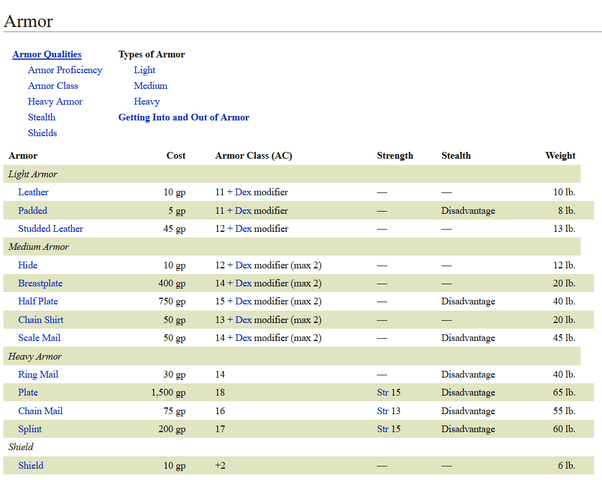
Task: Click Dex link in Chain Shirt row
Action: pos(243,320)
